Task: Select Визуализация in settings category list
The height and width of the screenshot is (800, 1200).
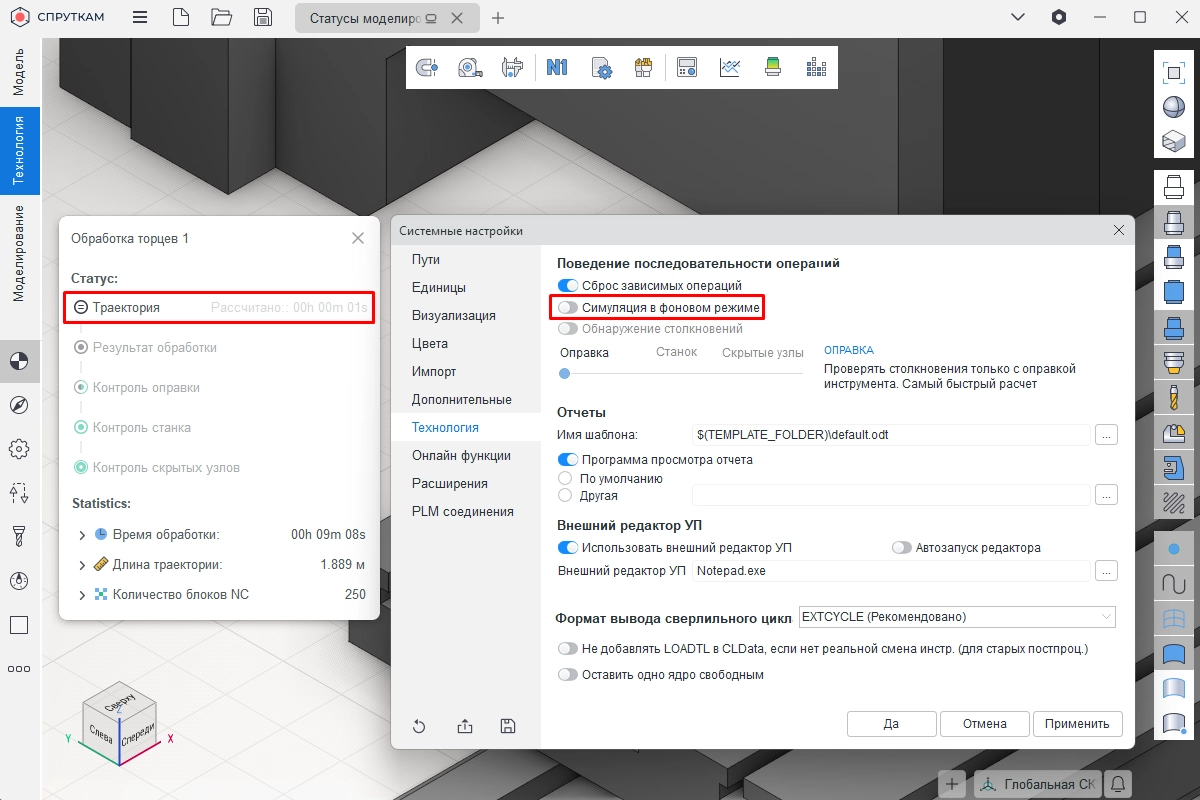Action: (453, 315)
